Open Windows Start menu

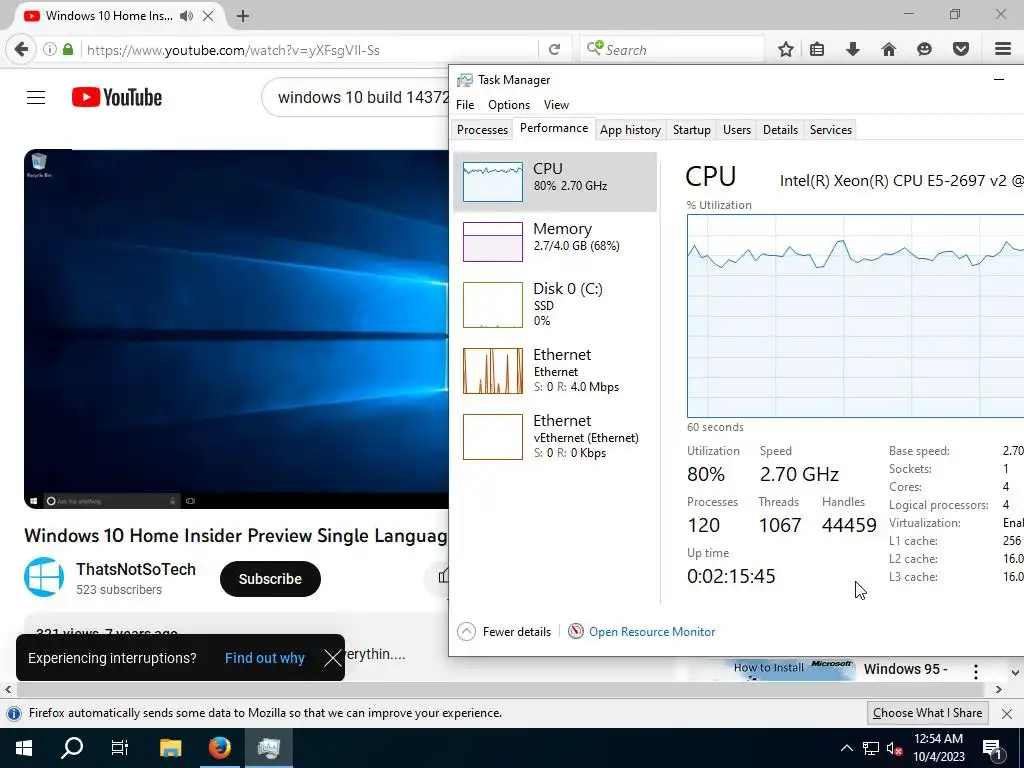24,748
